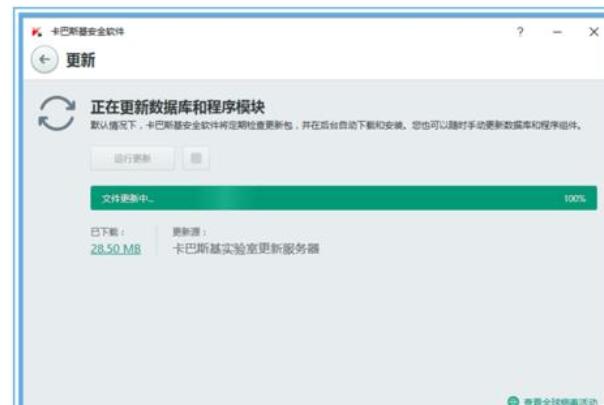Minimize the Kaspersky window

[x=557, y=32]
